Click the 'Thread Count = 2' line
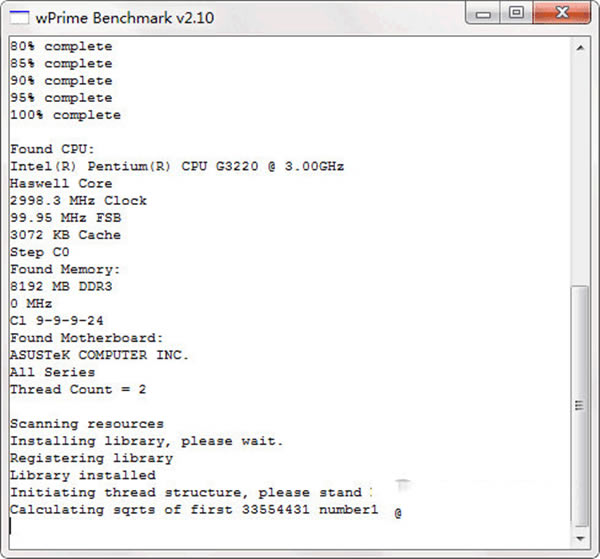Viewport: 600px width, 559px height. click(x=78, y=389)
